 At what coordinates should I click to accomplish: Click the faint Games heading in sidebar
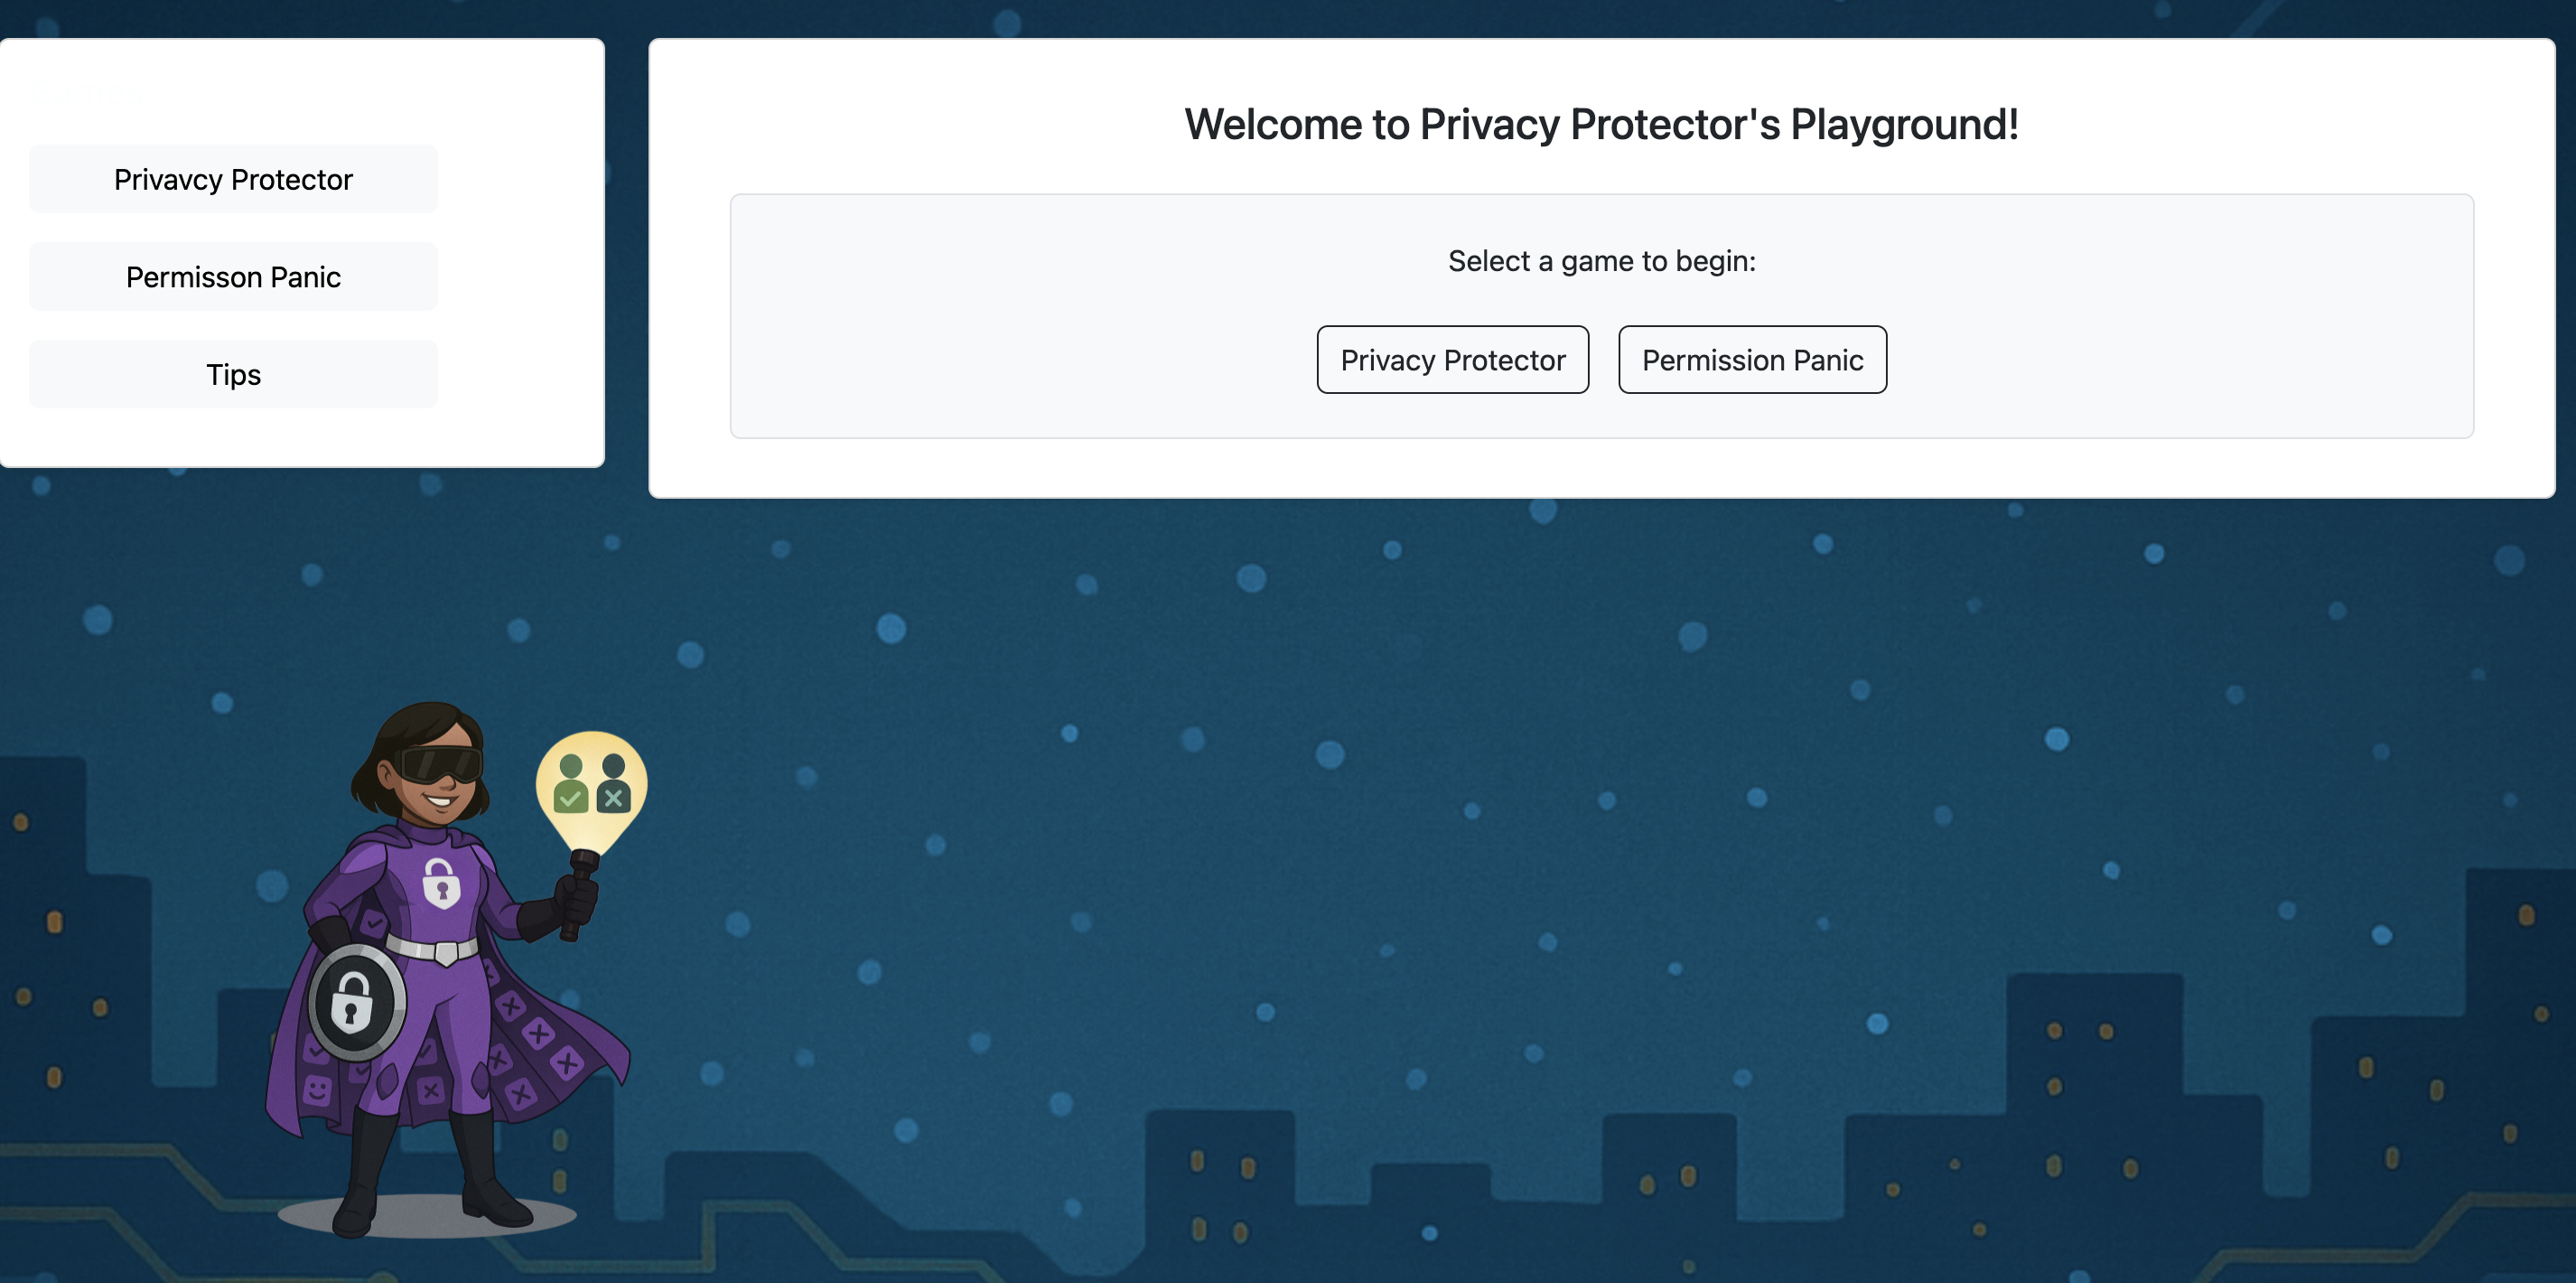coord(87,94)
